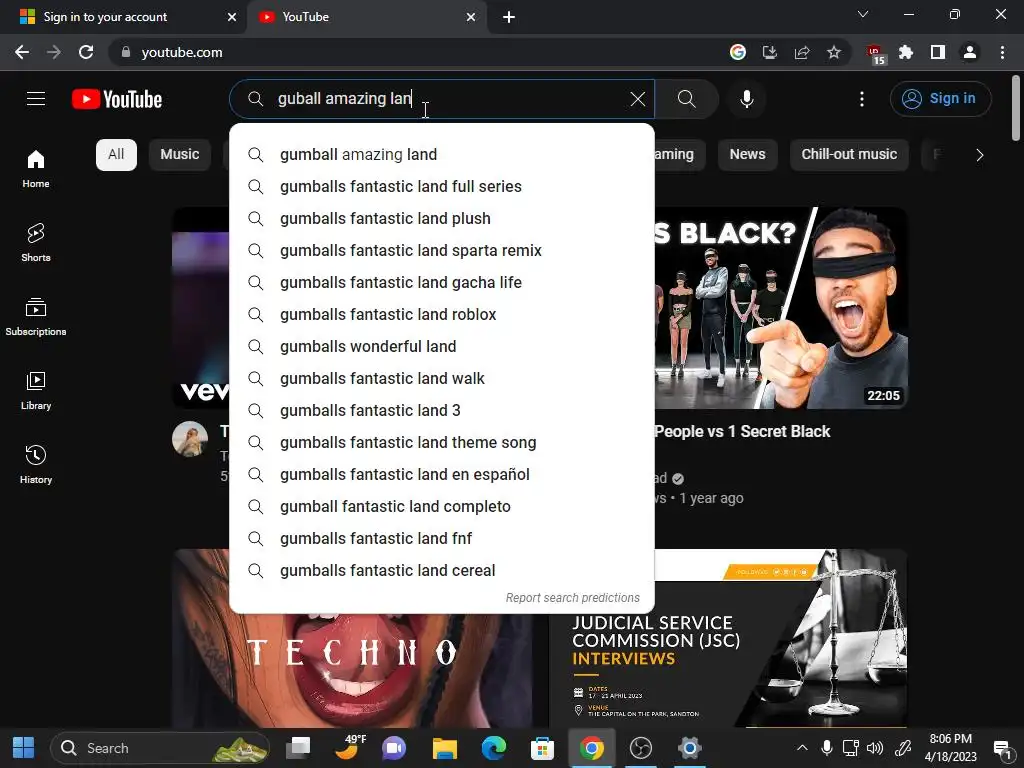The width and height of the screenshot is (1024, 768).
Task: Choose suggestion gumballs fantastic land theme song
Action: [x=442, y=443]
